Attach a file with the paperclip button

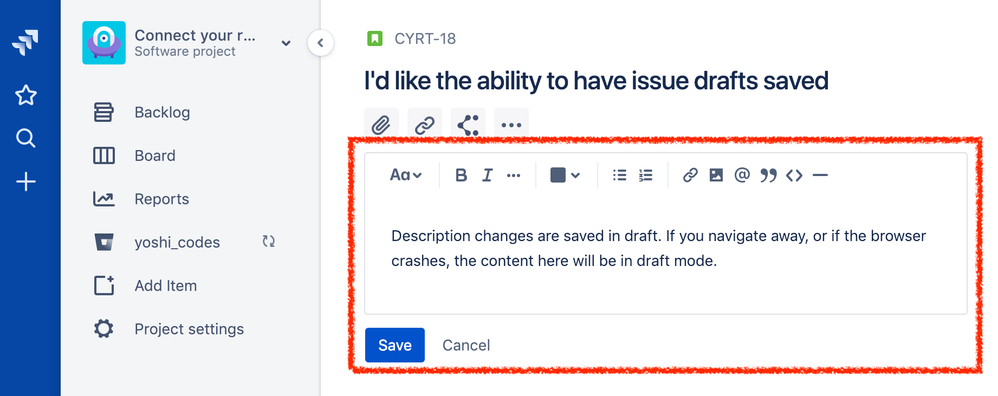click(381, 125)
